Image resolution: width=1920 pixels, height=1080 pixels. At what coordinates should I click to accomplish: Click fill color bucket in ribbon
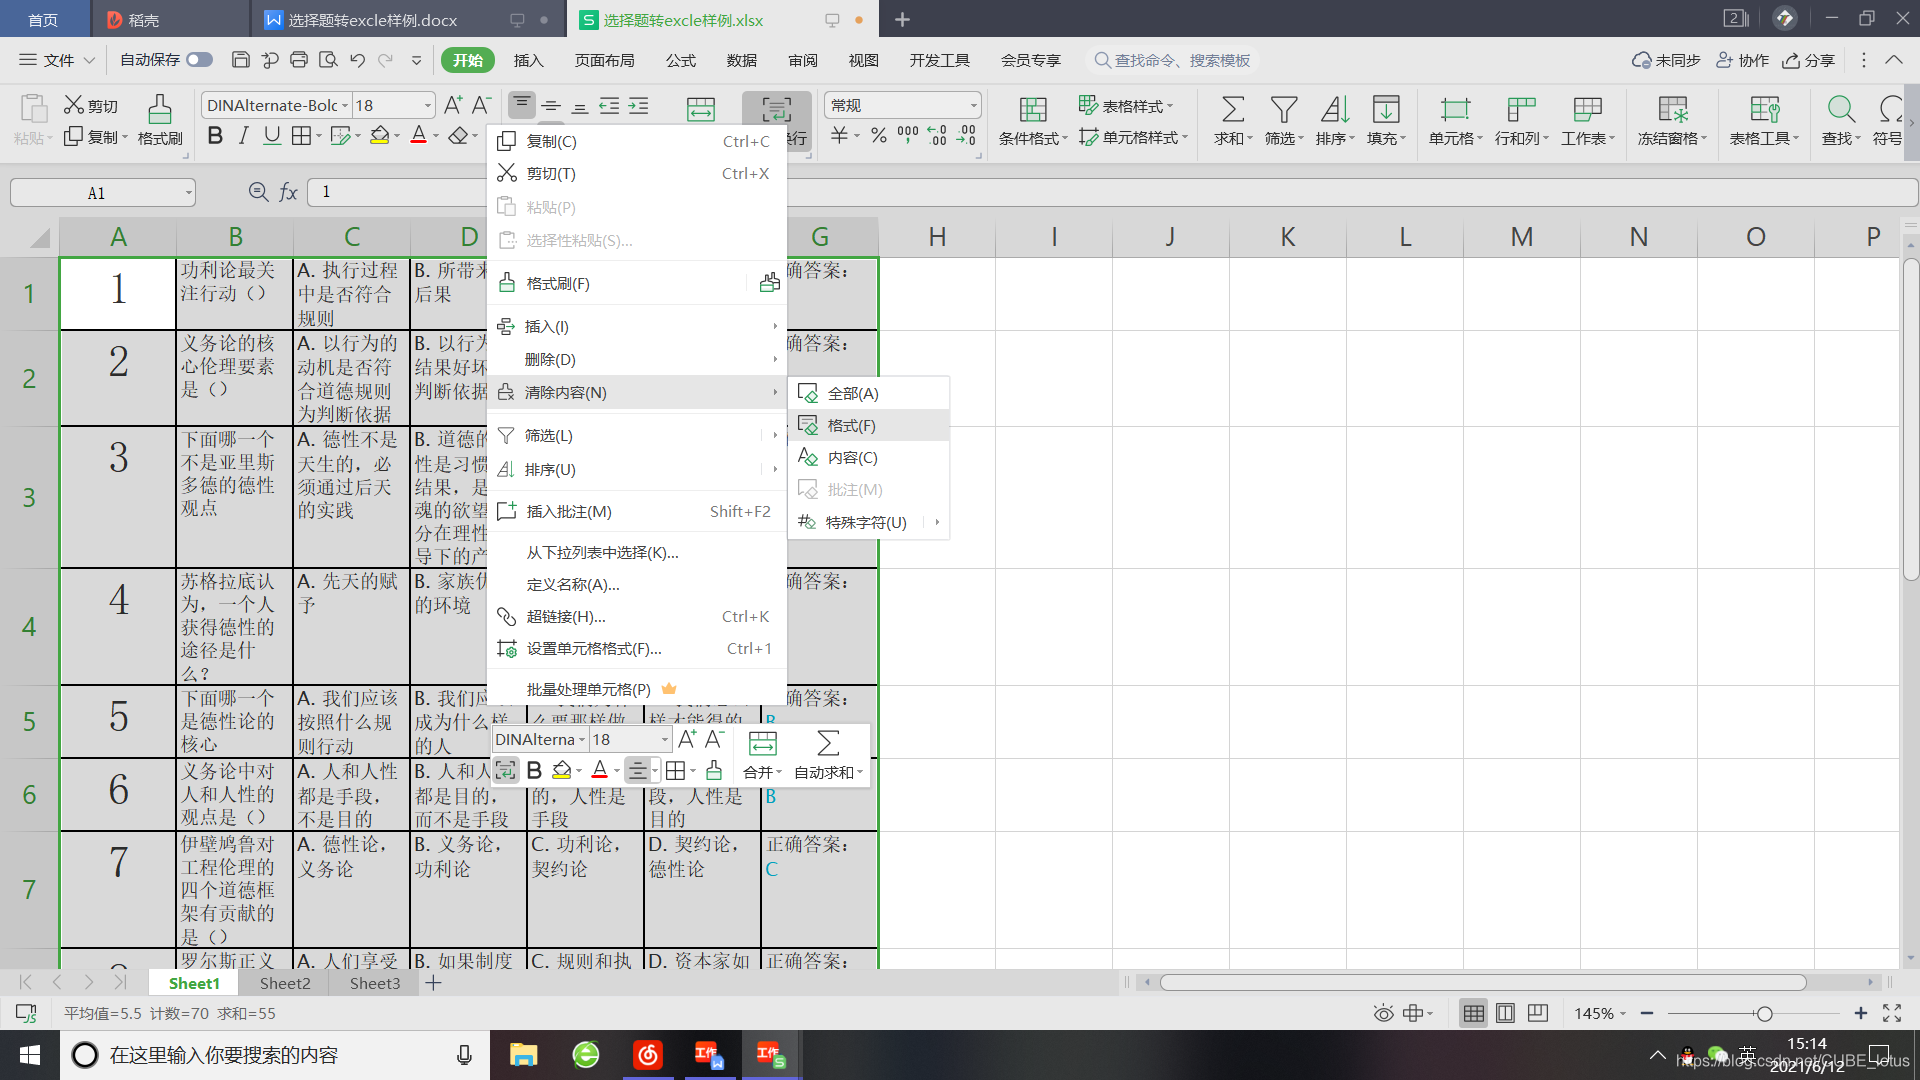click(x=379, y=136)
